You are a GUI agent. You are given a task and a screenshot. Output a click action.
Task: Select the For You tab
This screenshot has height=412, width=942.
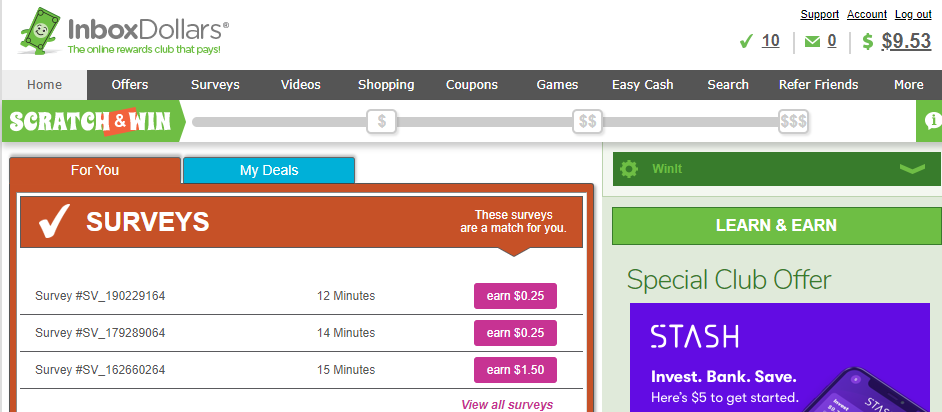pos(95,171)
